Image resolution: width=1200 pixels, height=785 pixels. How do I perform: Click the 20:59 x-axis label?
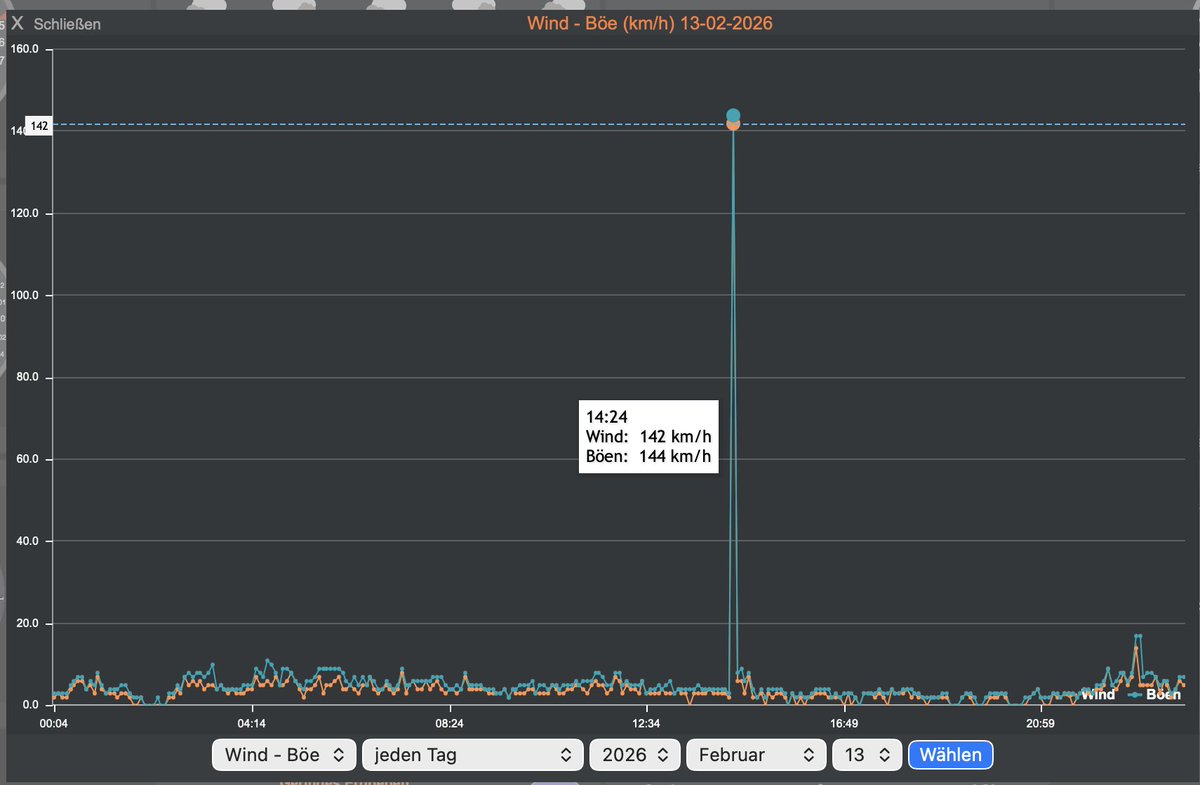pyautogui.click(x=1041, y=723)
